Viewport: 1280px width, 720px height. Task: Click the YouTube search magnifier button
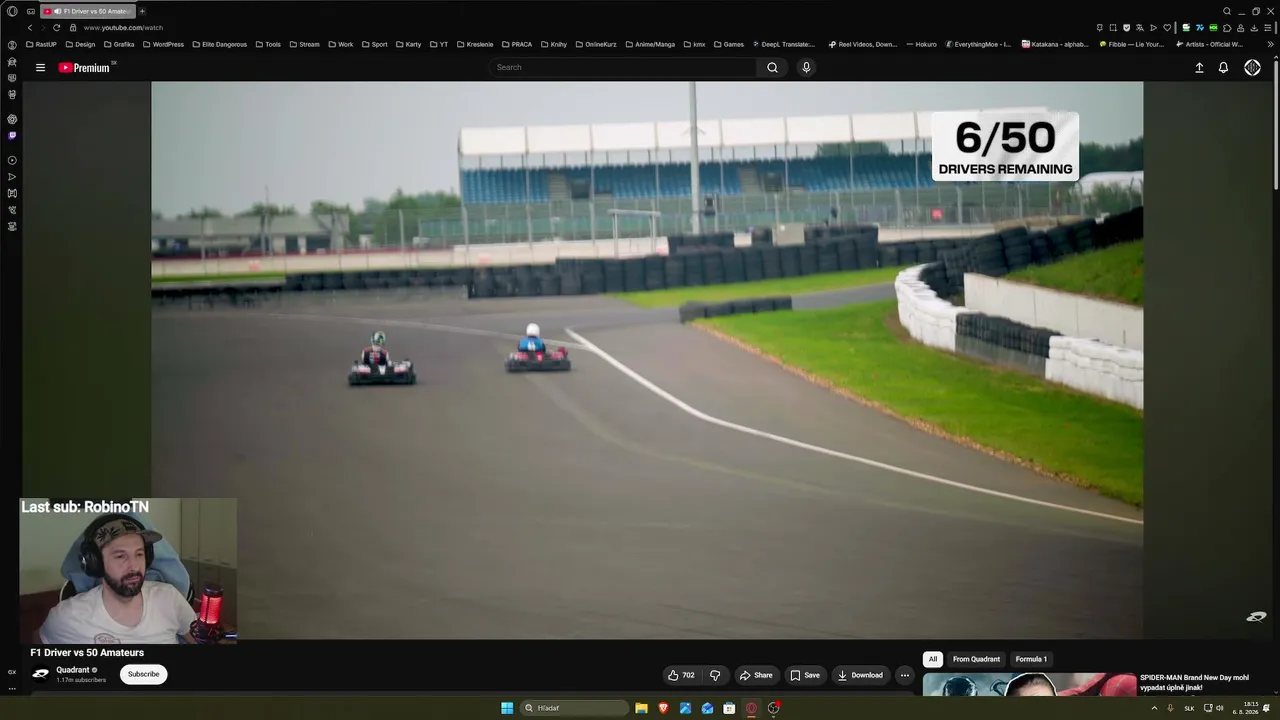(772, 68)
